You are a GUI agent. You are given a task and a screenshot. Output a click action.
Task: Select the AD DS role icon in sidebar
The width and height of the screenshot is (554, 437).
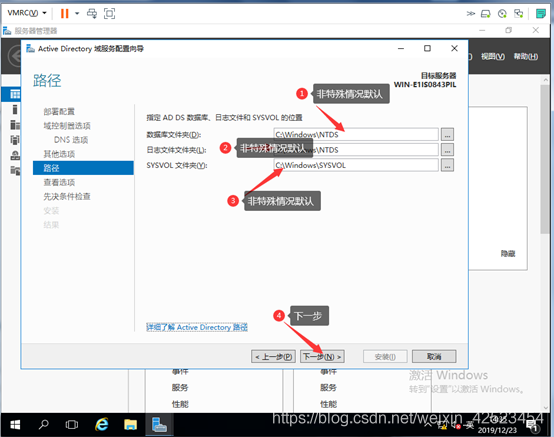(x=15, y=140)
